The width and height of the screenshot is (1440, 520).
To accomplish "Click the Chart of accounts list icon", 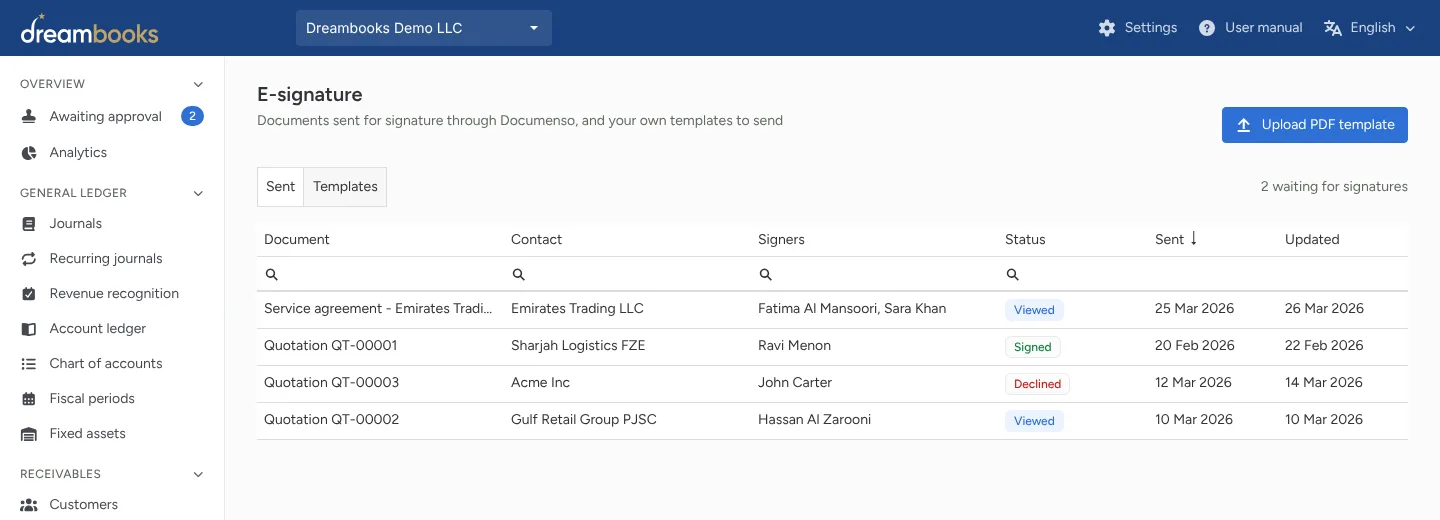I will click(29, 364).
